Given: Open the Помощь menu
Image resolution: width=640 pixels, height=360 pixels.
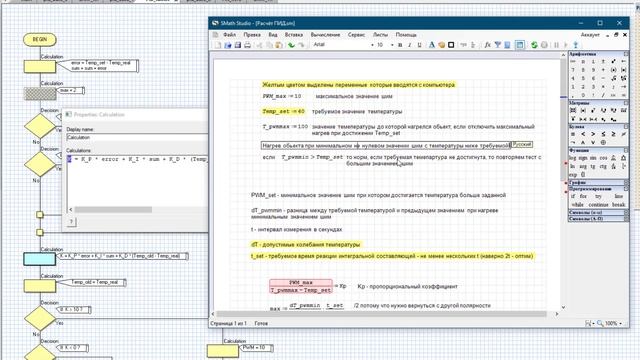Looking at the screenshot, I should click(x=406, y=35).
